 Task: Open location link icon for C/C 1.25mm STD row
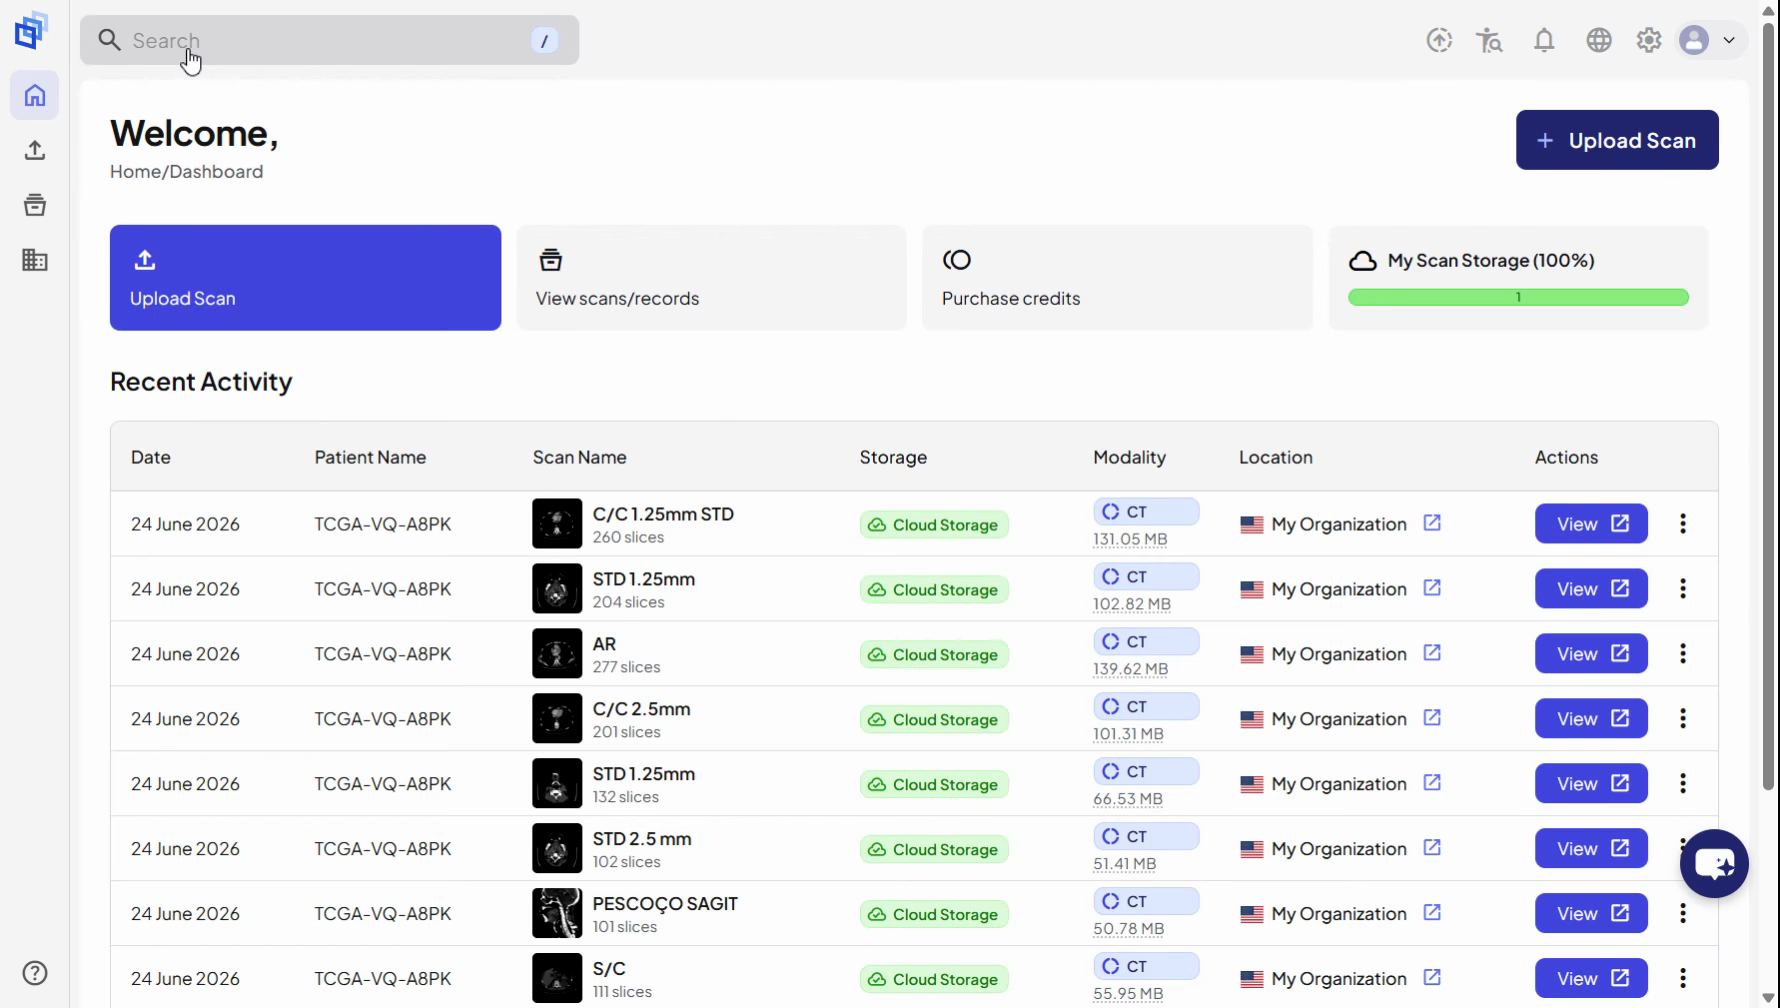[1432, 523]
